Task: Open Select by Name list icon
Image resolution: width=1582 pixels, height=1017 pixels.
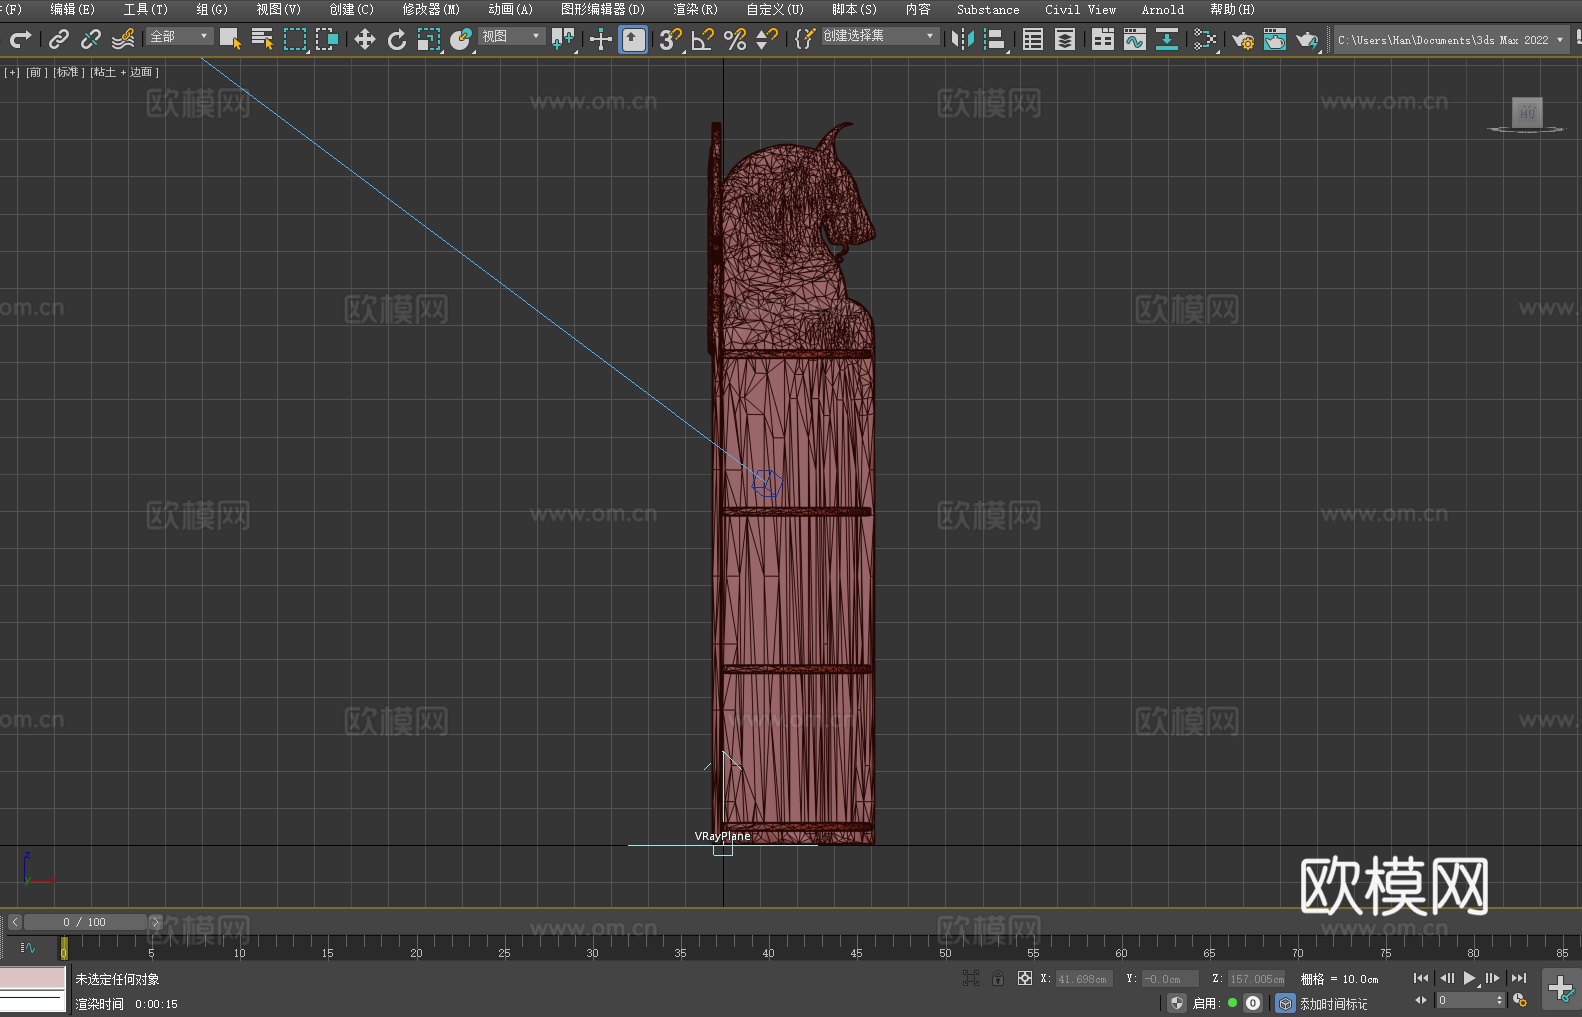Action: click(x=262, y=39)
